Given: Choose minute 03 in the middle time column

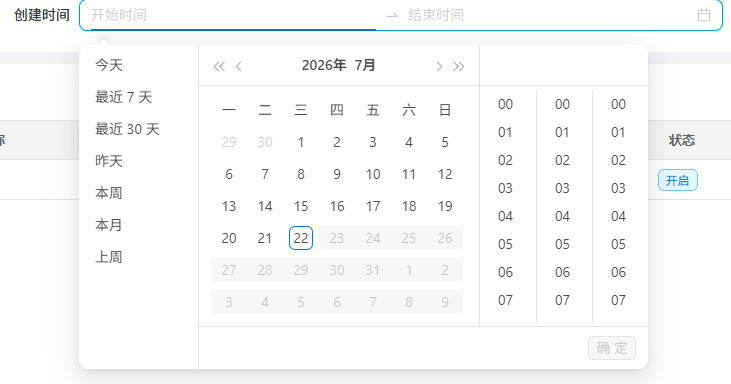Looking at the screenshot, I should (x=562, y=188).
